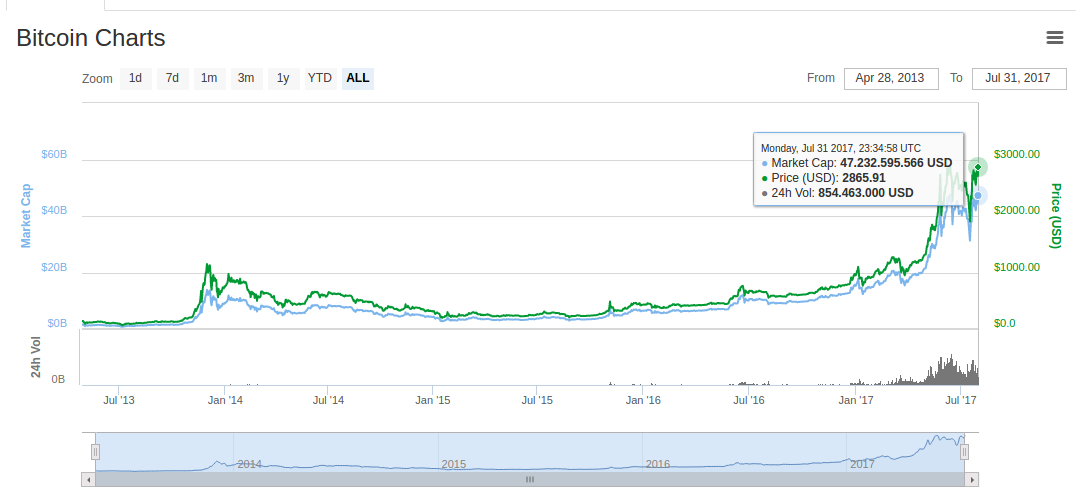Set zoom range to 1d
The height and width of the screenshot is (501, 1080).
(136, 78)
